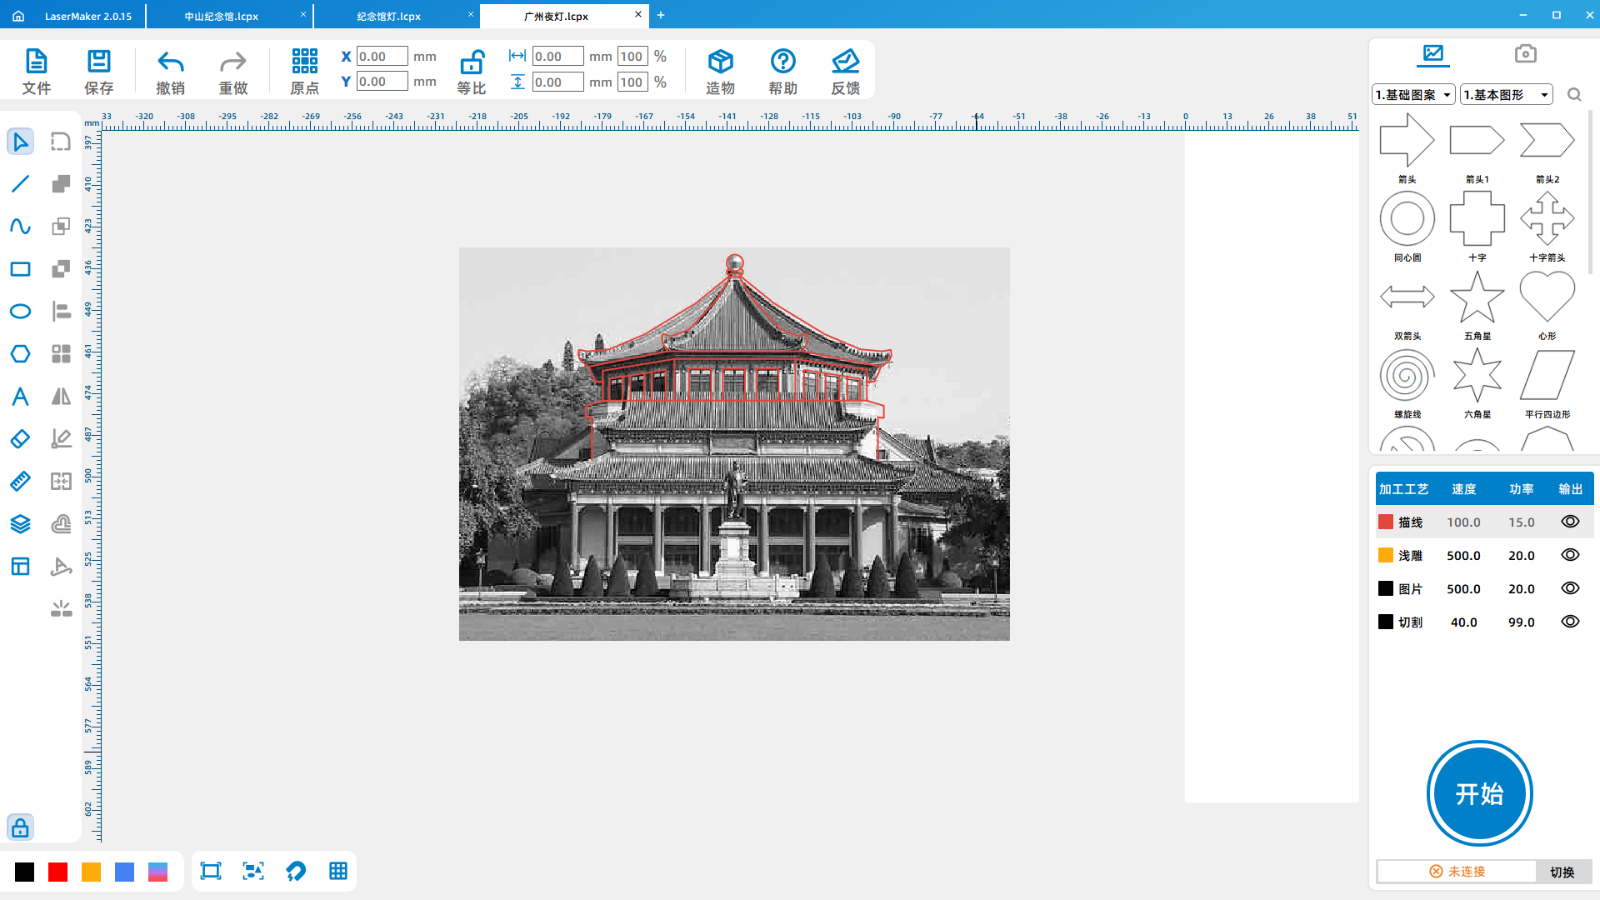Click the undo (撤销) icon
Image resolution: width=1600 pixels, height=900 pixels.
pos(171,62)
